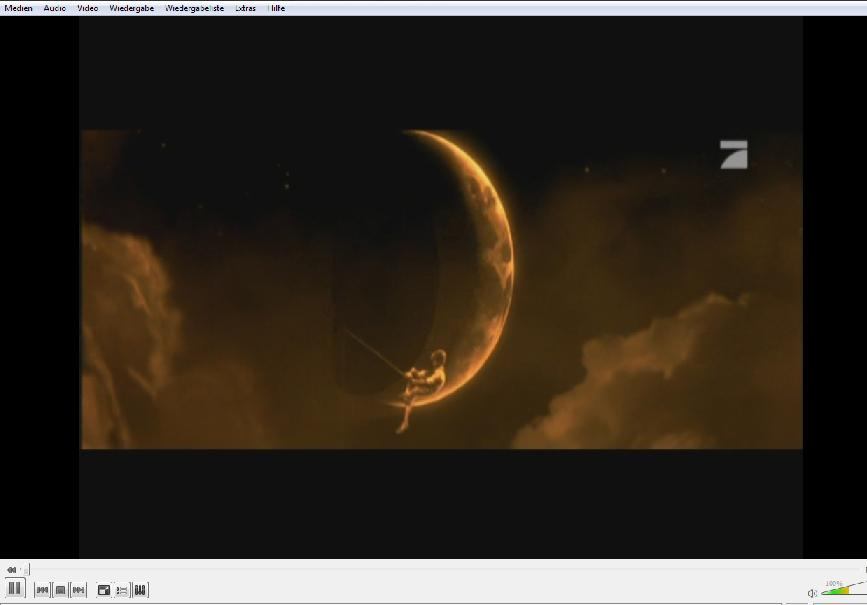Open the Wiedergabe menu
The height and width of the screenshot is (605, 867).
[132, 8]
